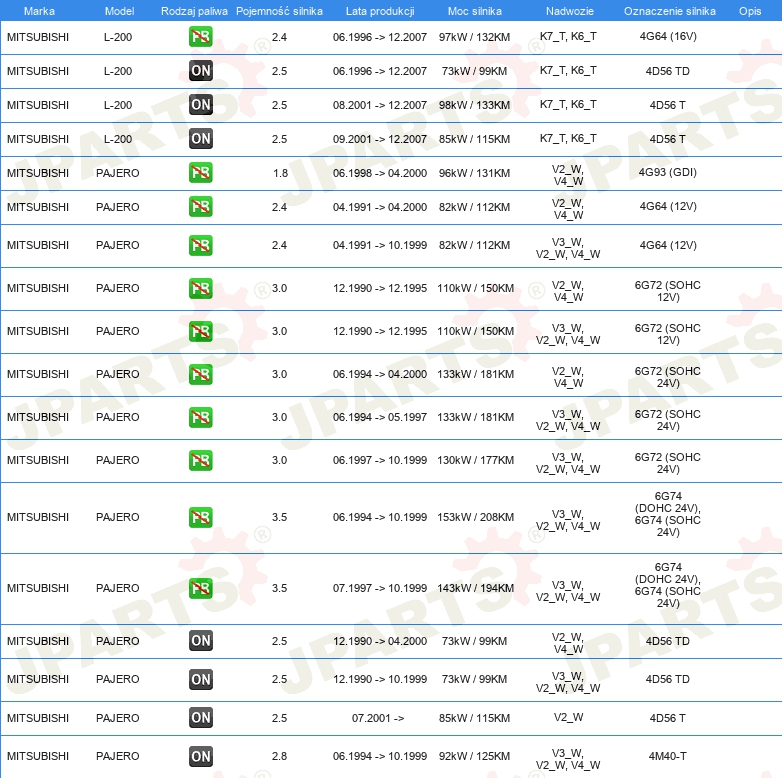782x778 pixels.
Task: Click the diesel ON icon for Pajero 2.8 4M40-T
Action: tap(201, 756)
